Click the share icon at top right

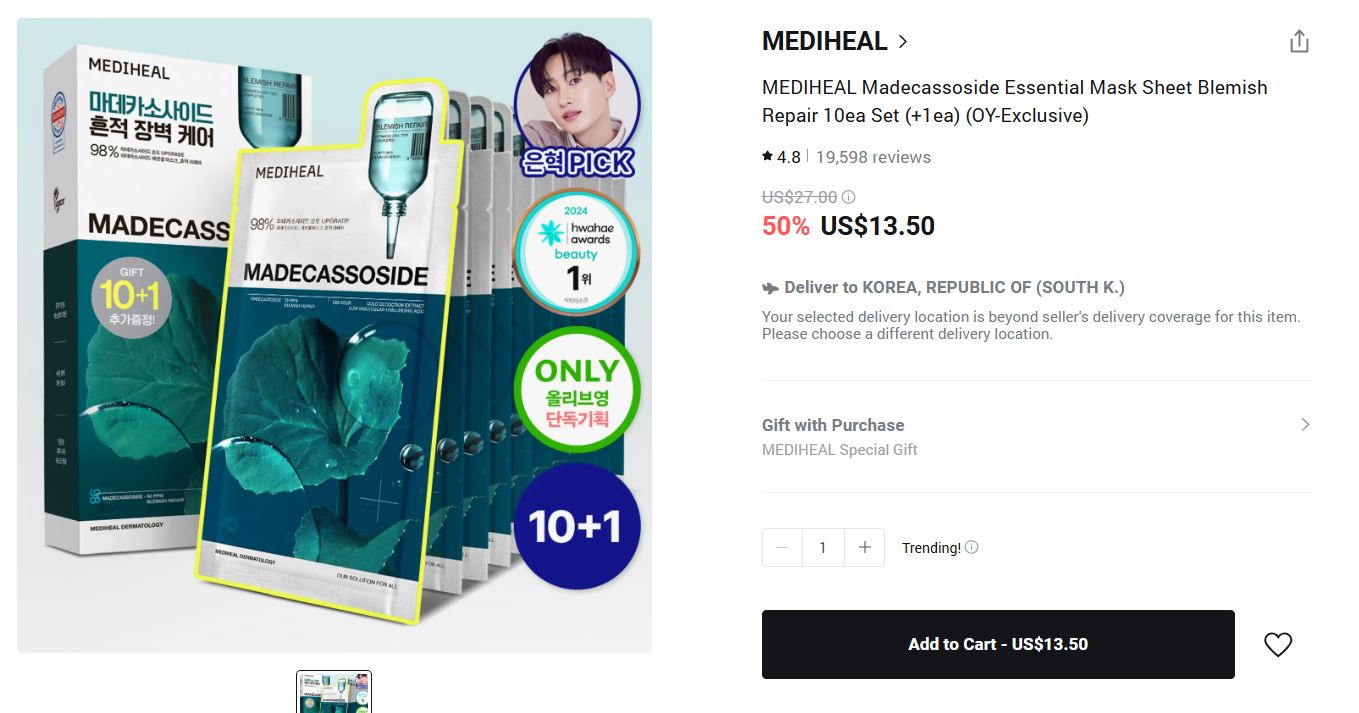1298,41
